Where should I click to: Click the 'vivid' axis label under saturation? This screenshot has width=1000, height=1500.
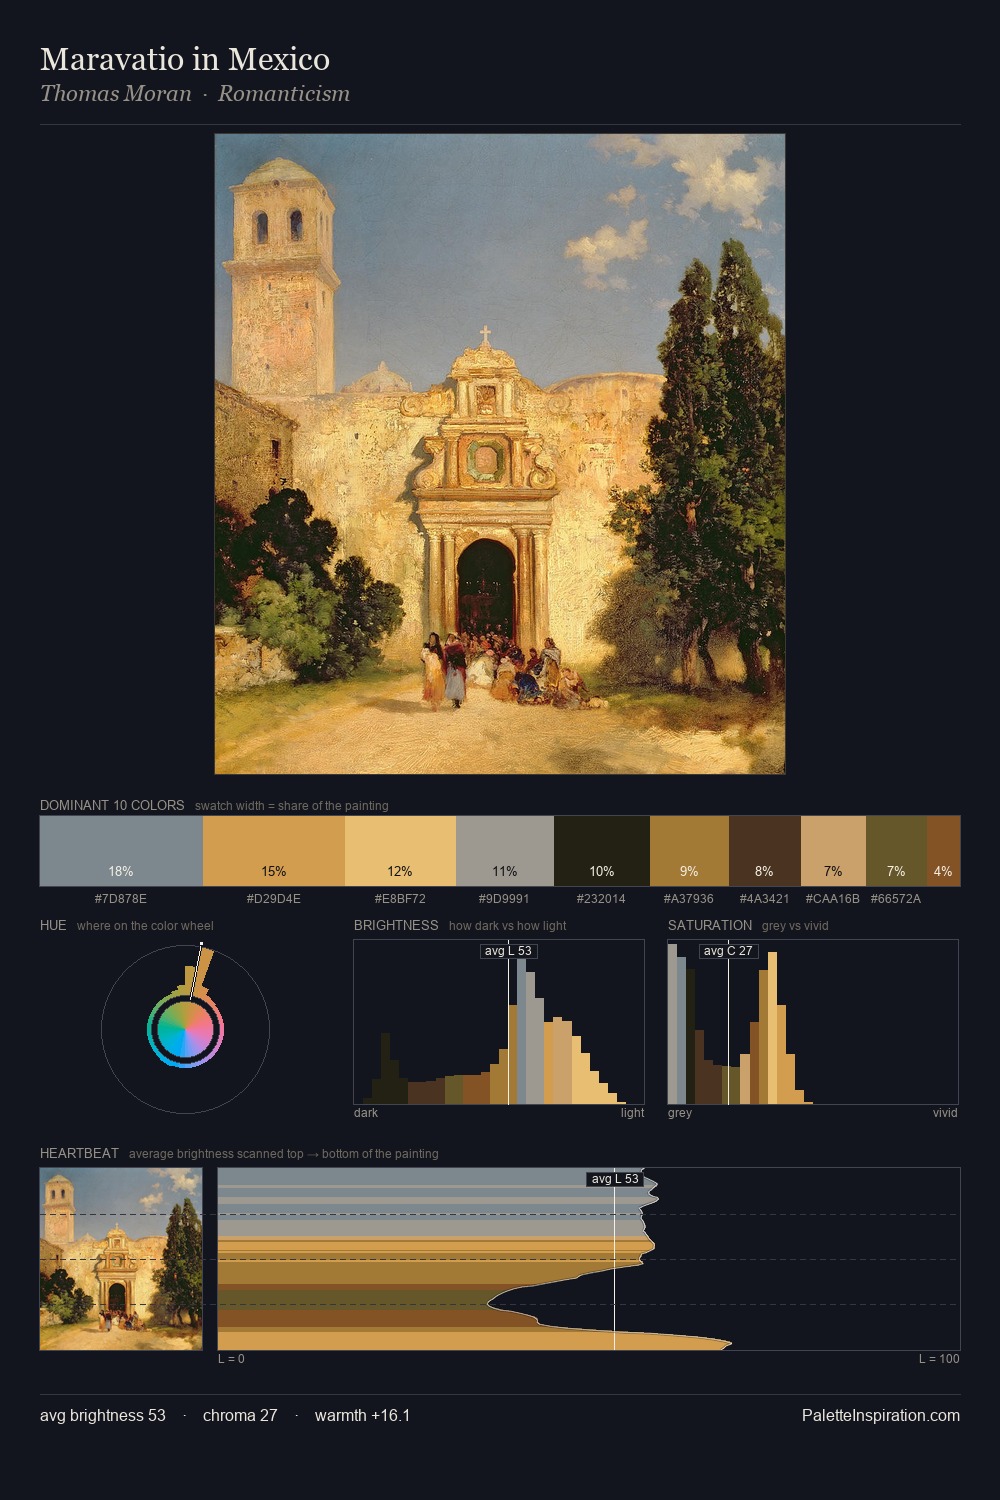coord(945,1113)
